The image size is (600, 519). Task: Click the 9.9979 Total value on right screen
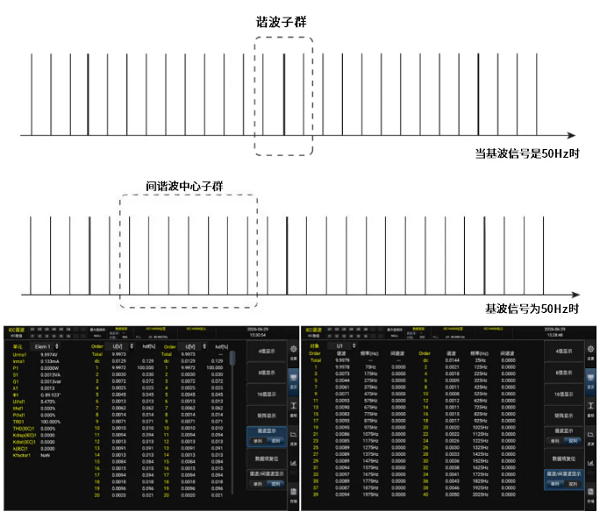[x=342, y=360]
